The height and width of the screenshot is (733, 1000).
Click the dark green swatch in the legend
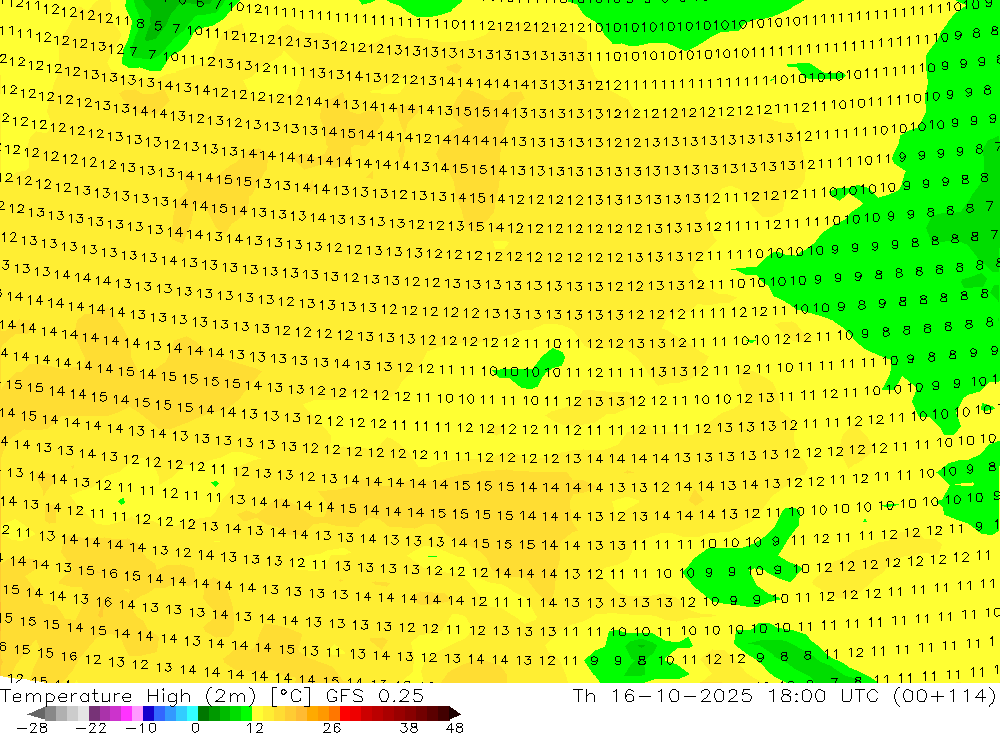click(203, 713)
